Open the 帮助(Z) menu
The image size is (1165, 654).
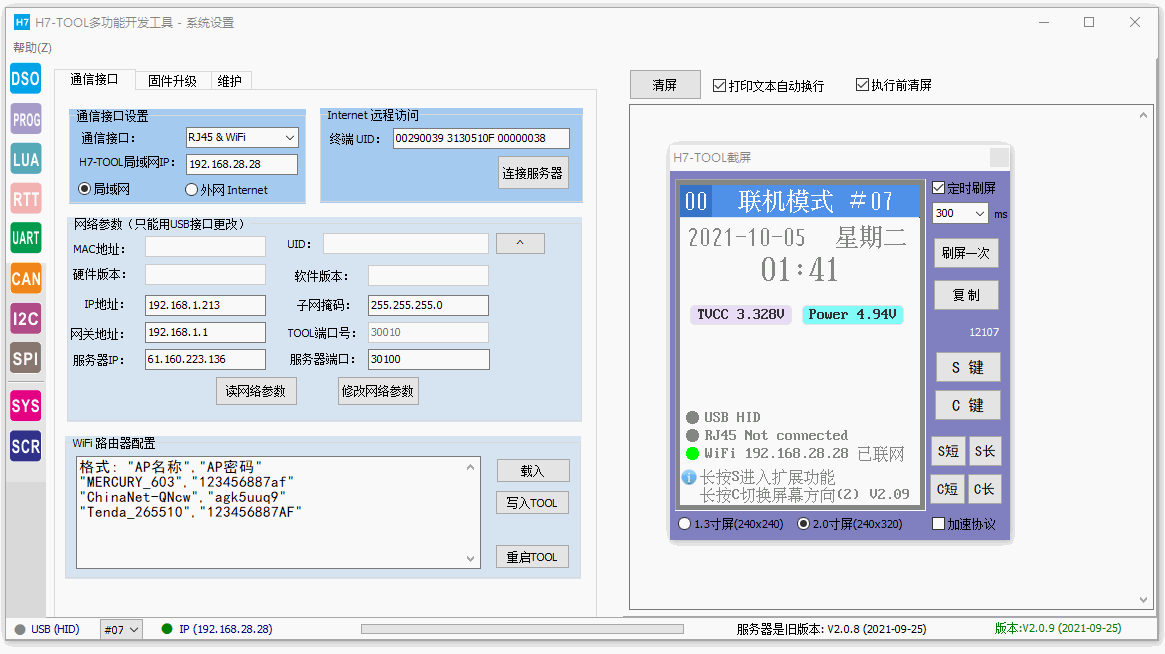[x=32, y=48]
